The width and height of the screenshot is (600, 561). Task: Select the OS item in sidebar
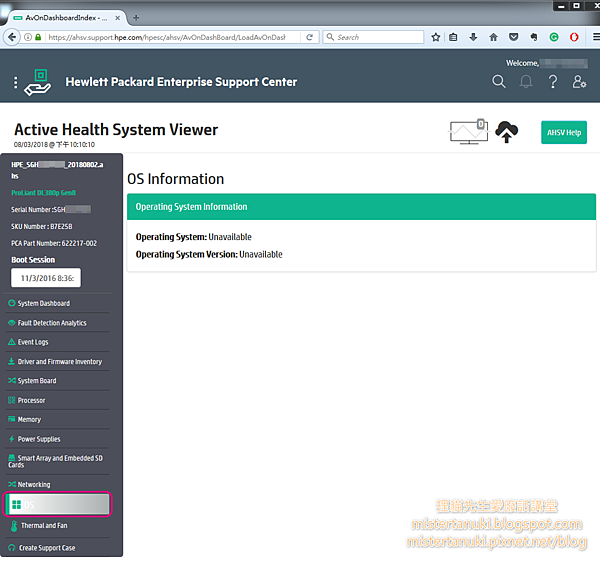57,504
